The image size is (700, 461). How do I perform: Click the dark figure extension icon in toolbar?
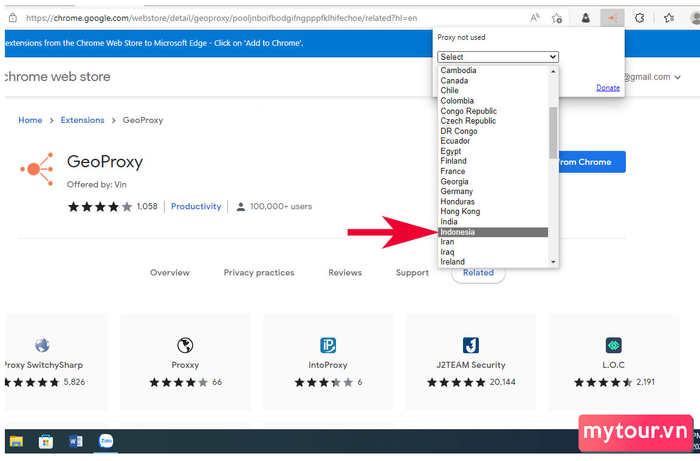(585, 18)
